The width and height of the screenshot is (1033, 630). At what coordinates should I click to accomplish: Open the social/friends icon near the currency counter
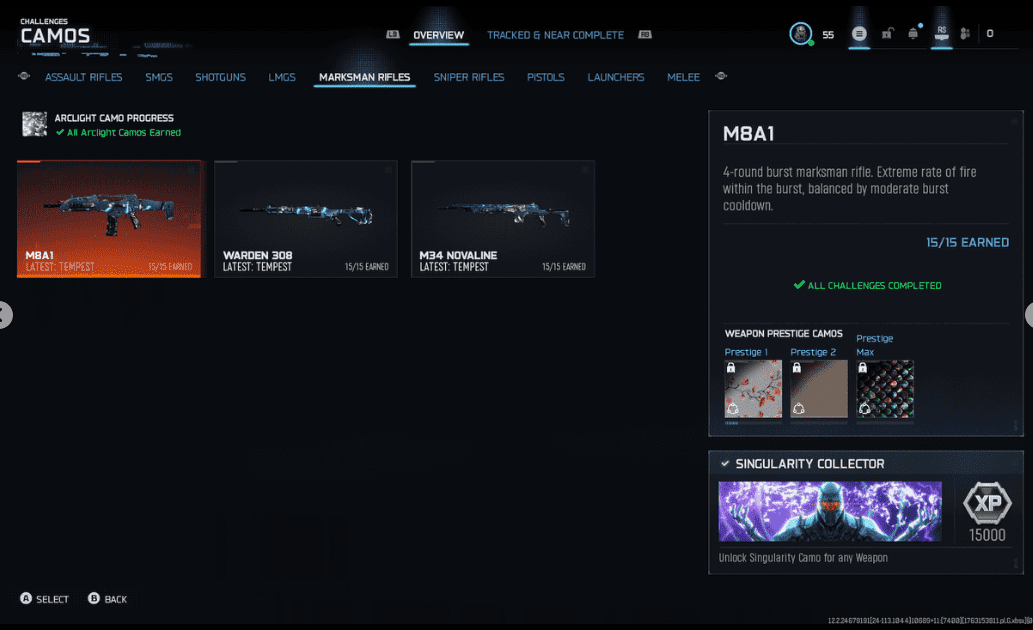(x=964, y=32)
